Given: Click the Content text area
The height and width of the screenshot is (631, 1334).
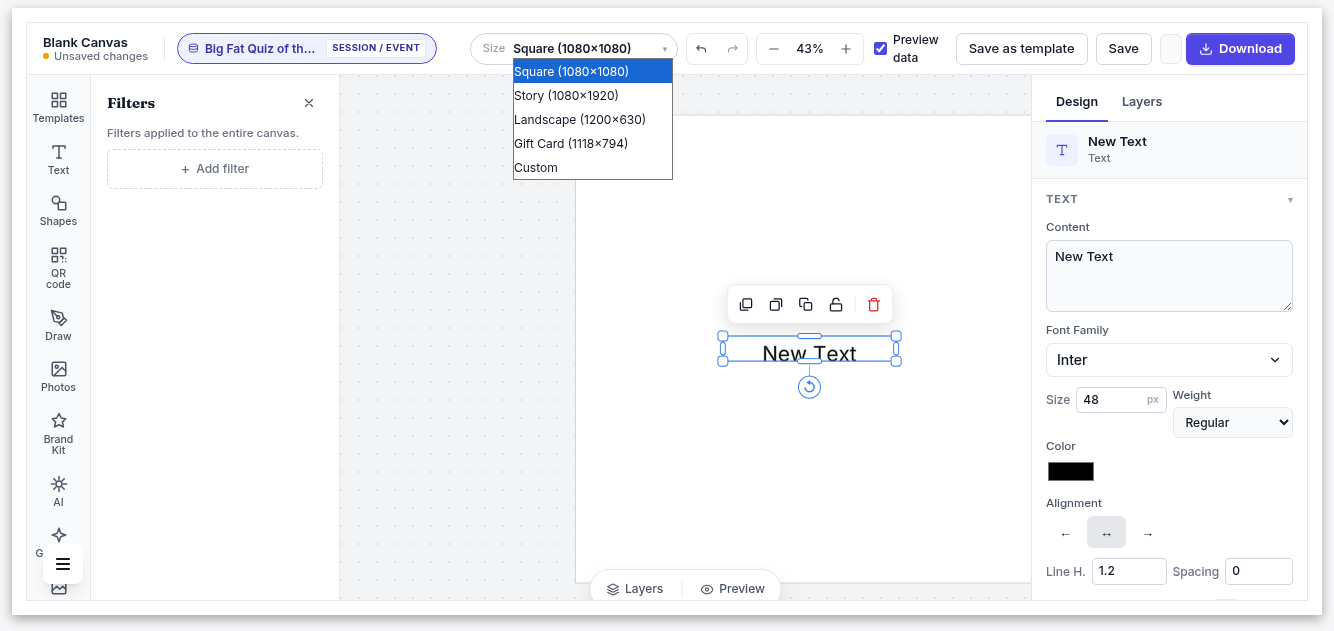Looking at the screenshot, I should [x=1169, y=276].
